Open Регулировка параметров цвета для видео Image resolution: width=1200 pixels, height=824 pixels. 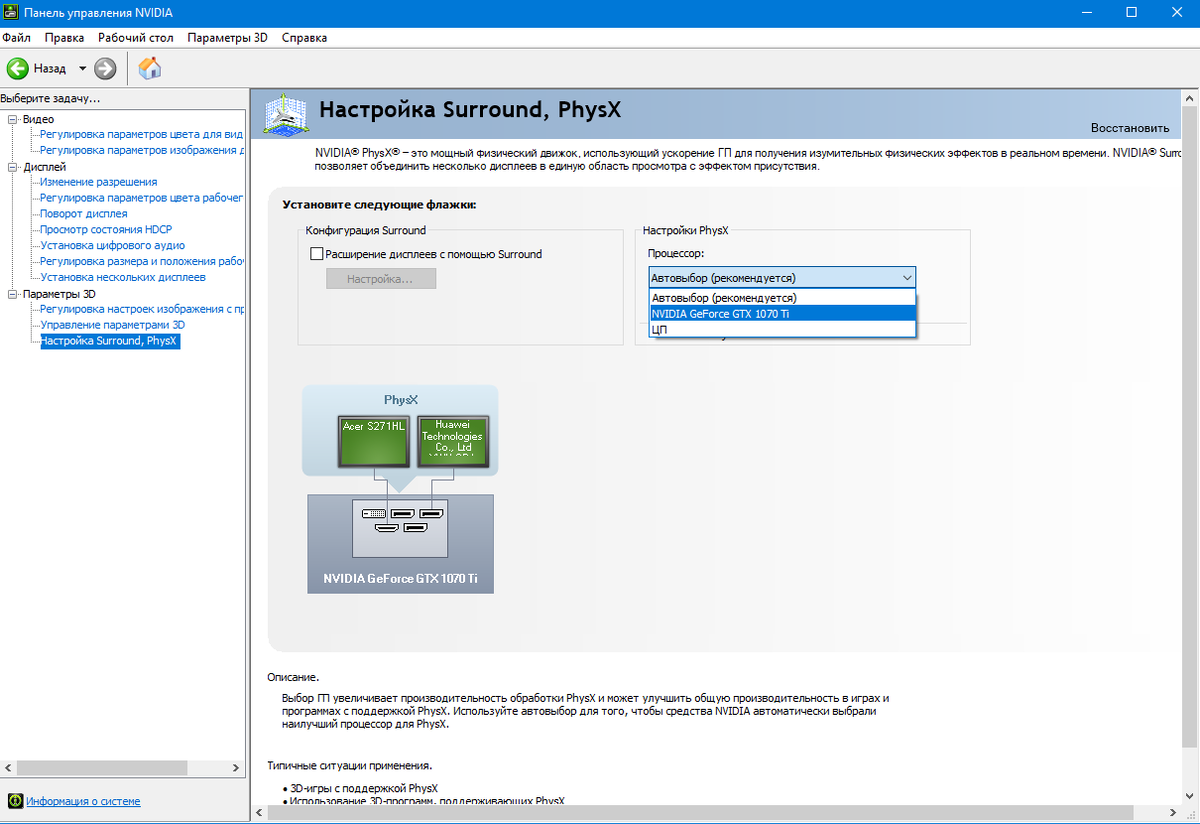pos(141,134)
